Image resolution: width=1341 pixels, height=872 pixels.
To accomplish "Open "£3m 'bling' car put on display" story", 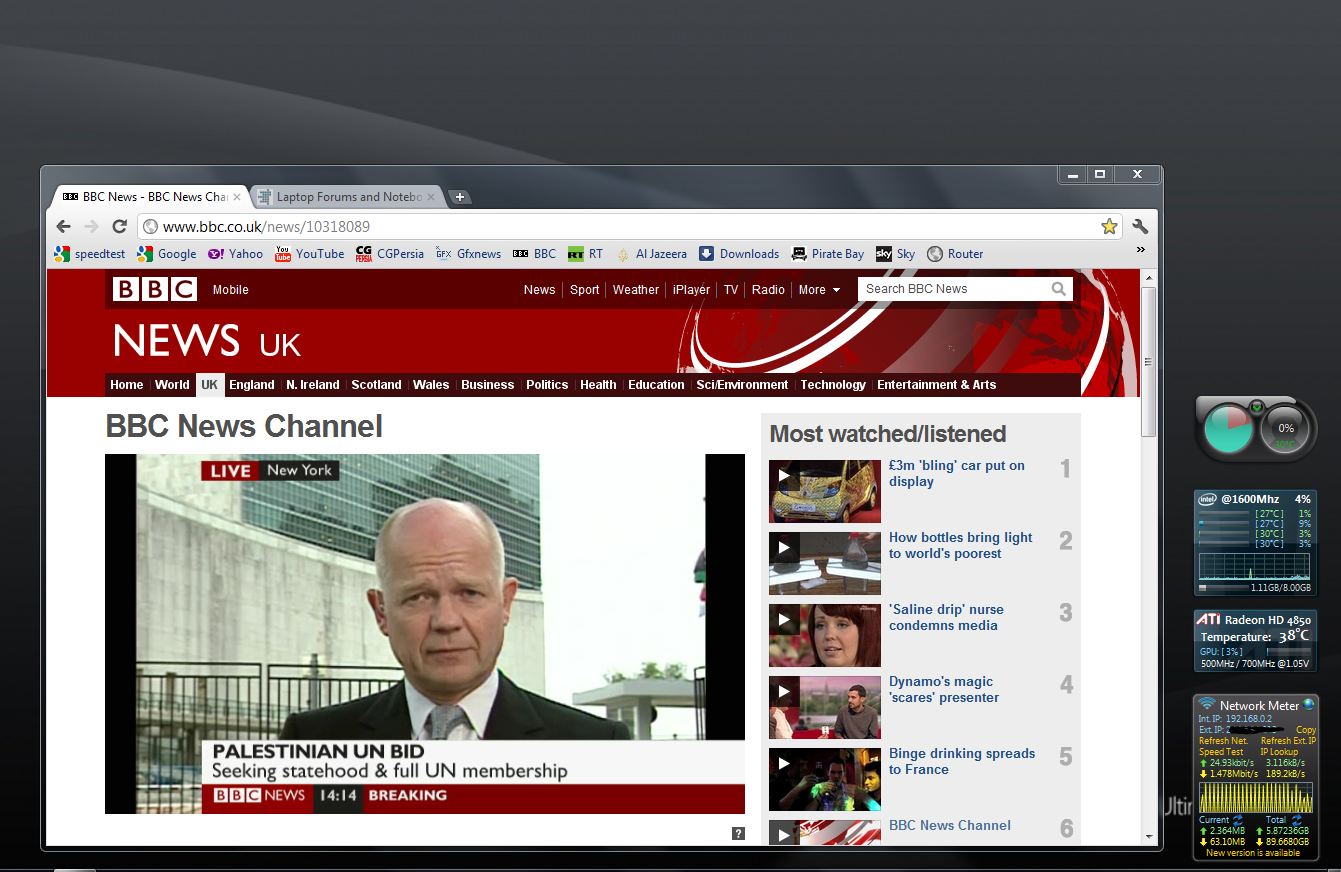I will (957, 473).
